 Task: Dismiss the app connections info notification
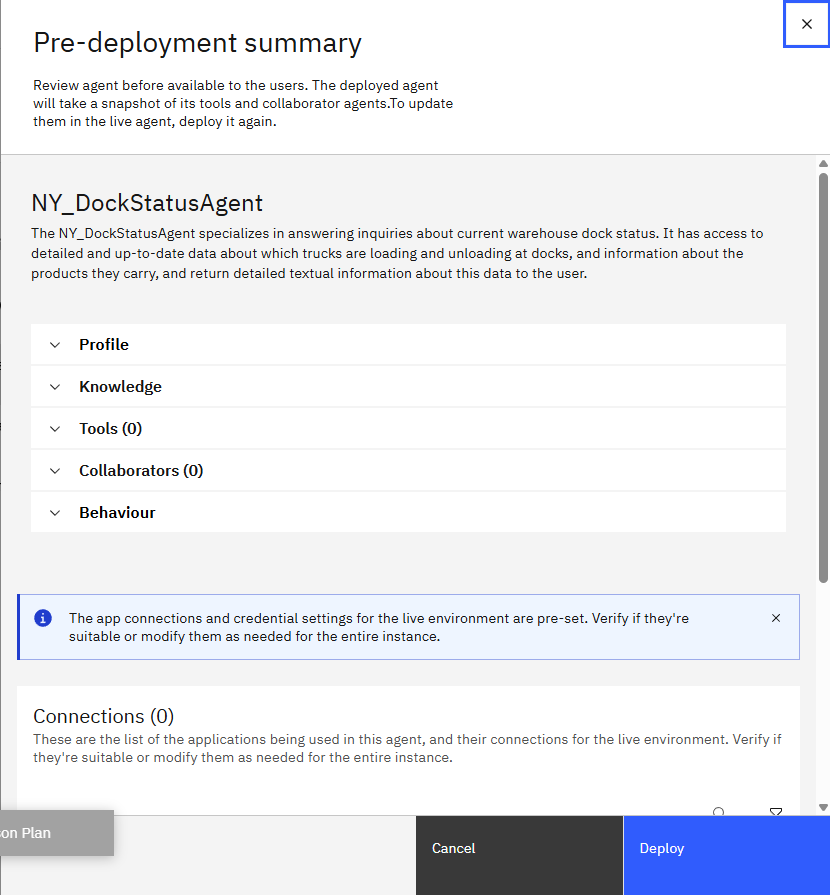(776, 618)
